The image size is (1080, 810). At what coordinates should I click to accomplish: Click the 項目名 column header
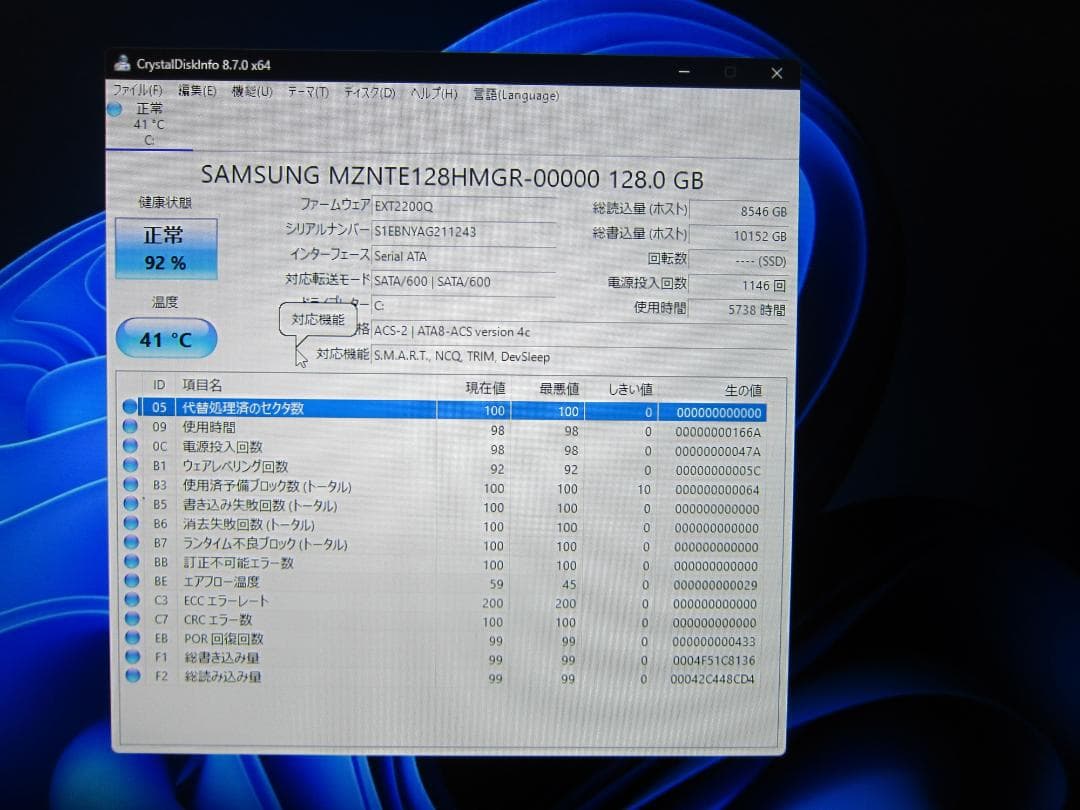pyautogui.click(x=202, y=385)
